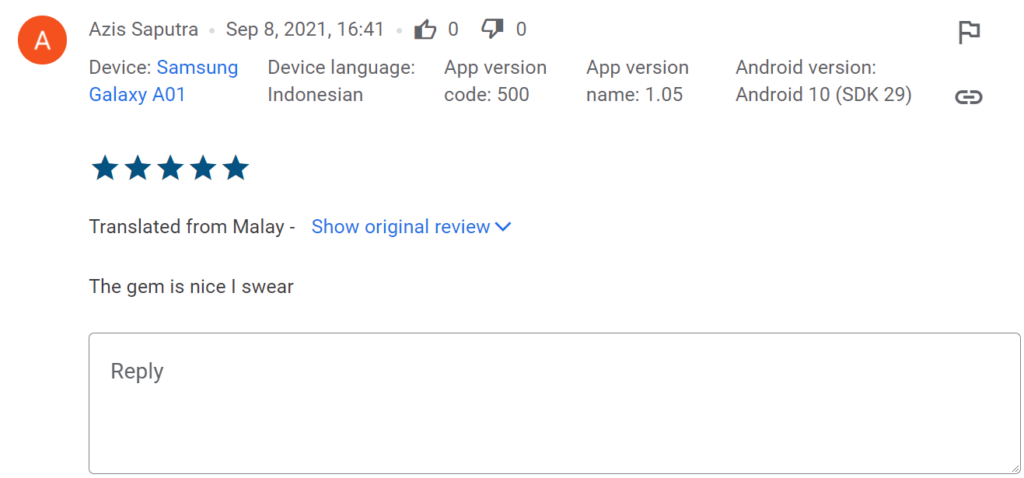
Task: Focus the Reply text box
Action: pos(554,403)
